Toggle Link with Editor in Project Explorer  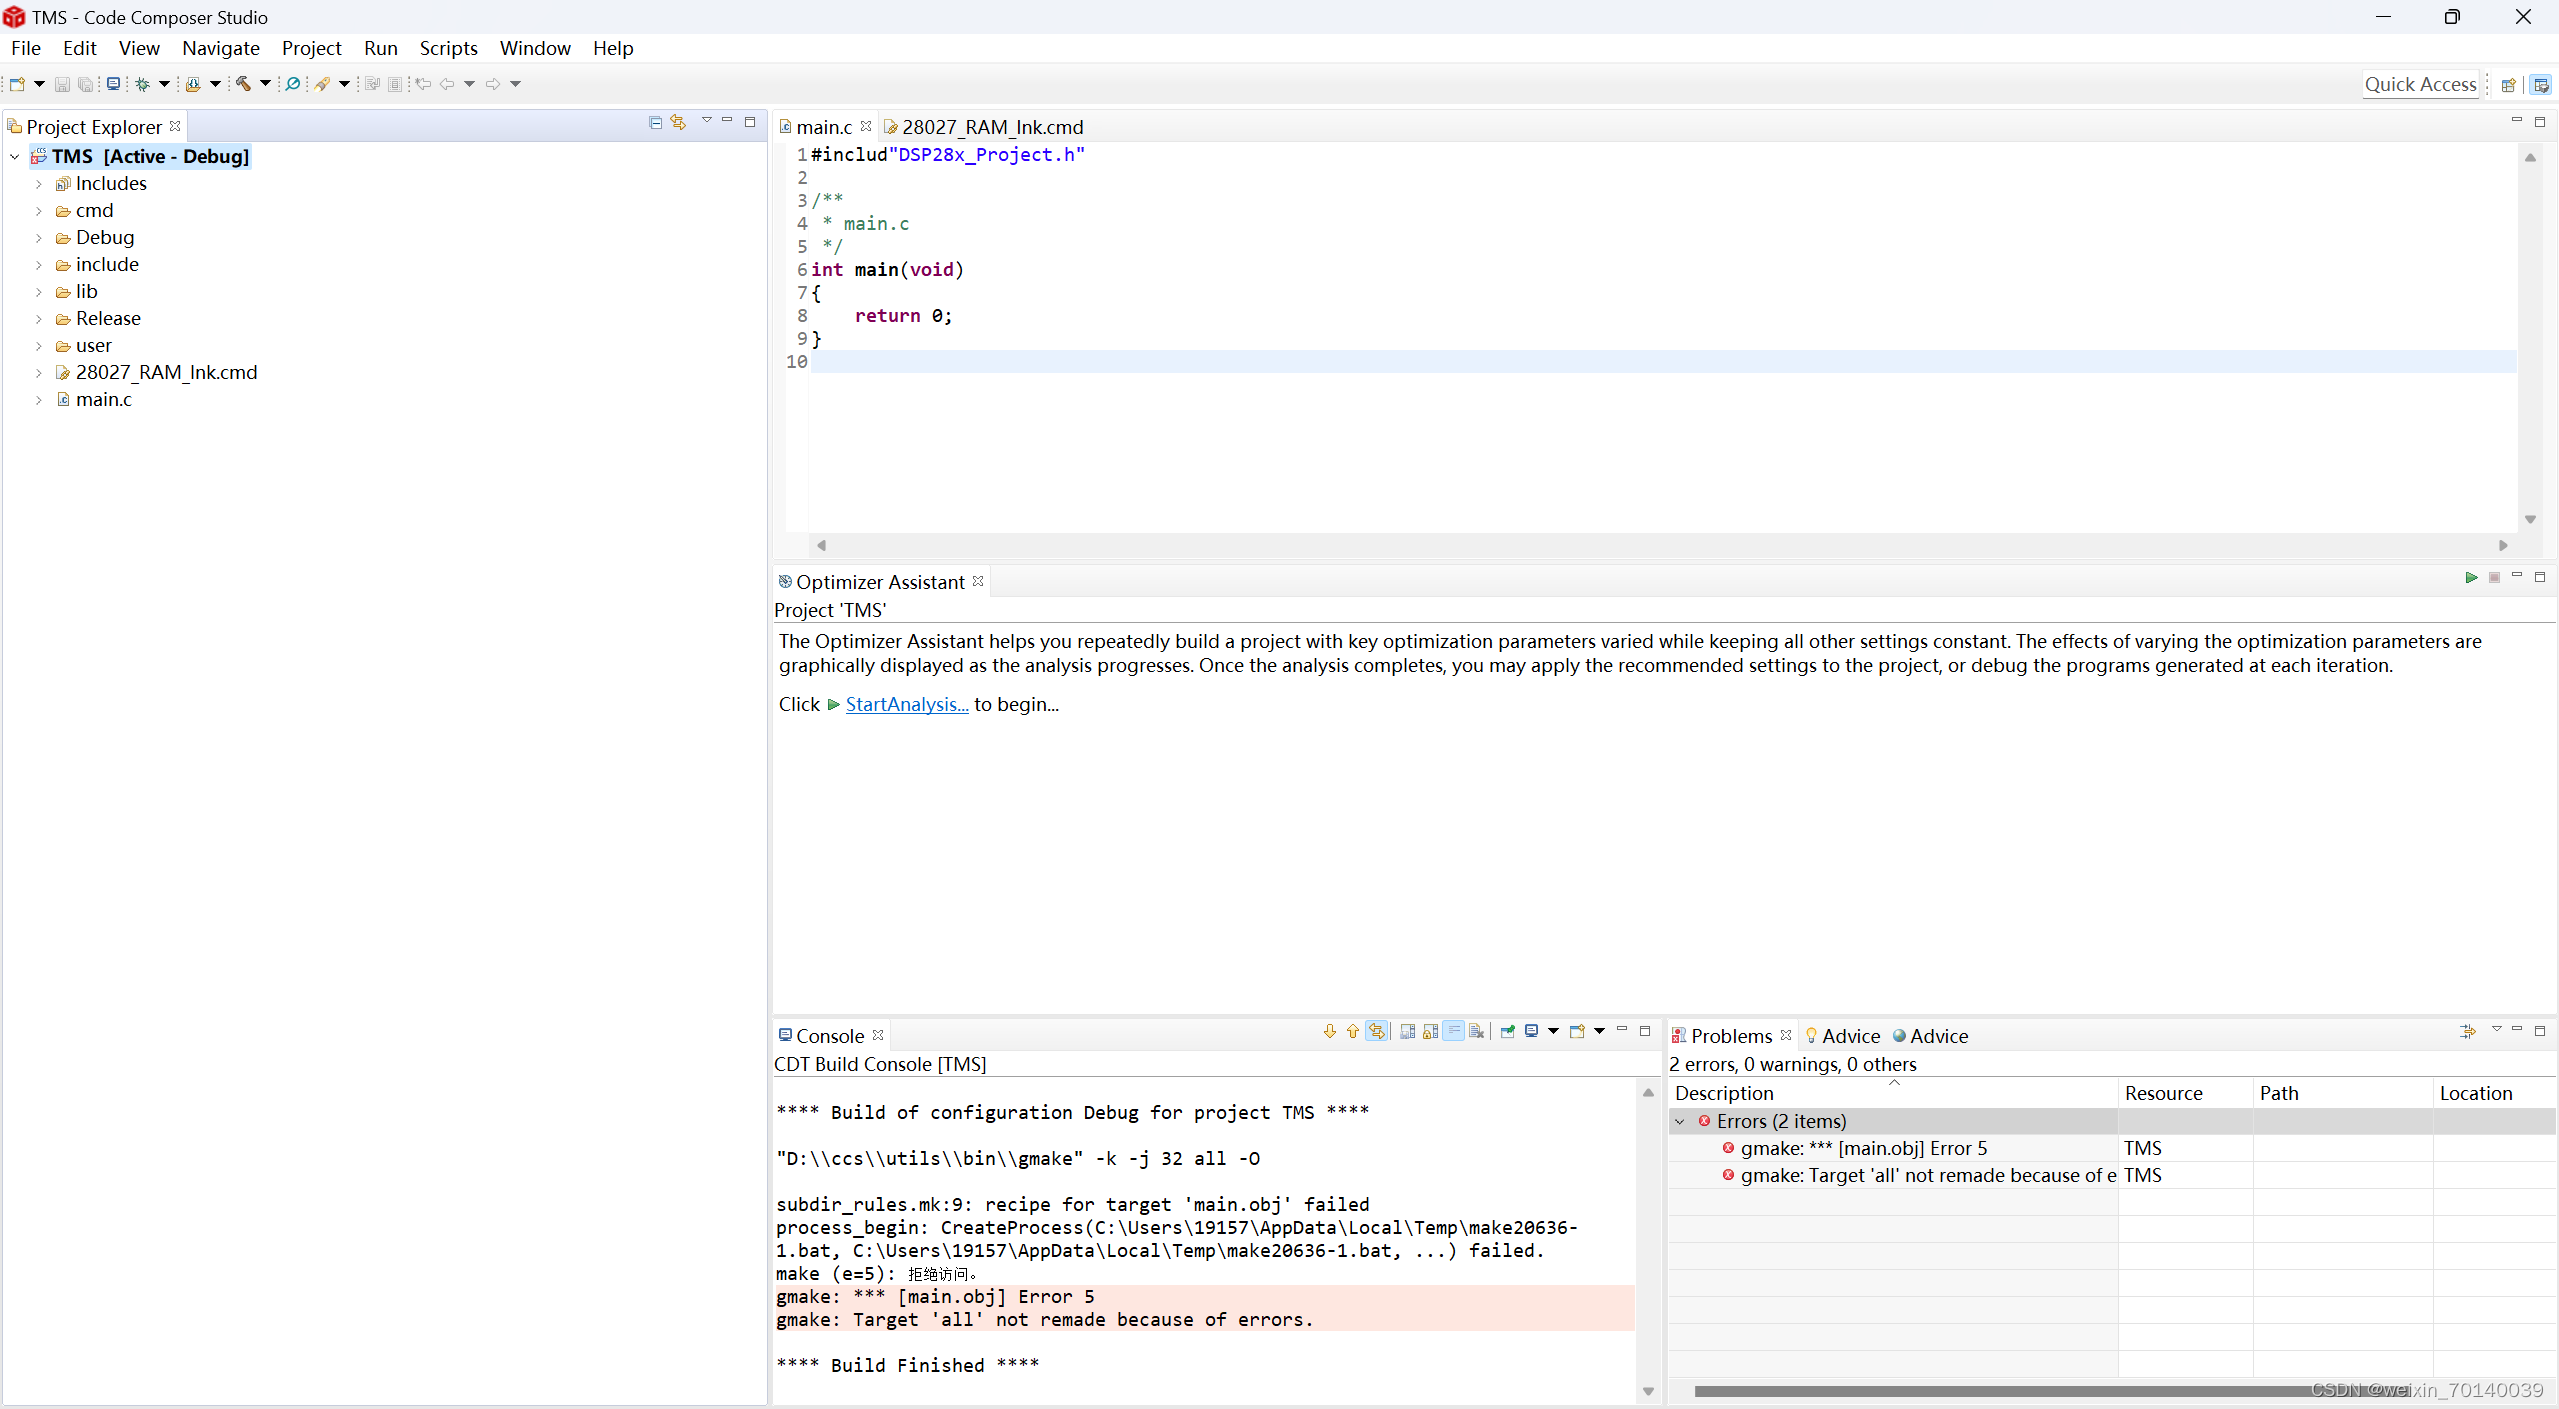coord(679,122)
